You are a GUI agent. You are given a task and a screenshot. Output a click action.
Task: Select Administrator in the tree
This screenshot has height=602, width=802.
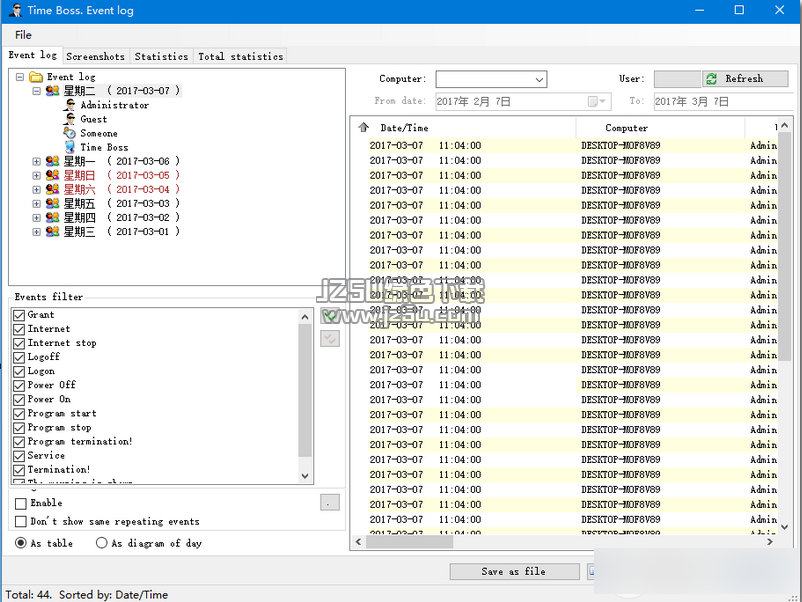(115, 105)
